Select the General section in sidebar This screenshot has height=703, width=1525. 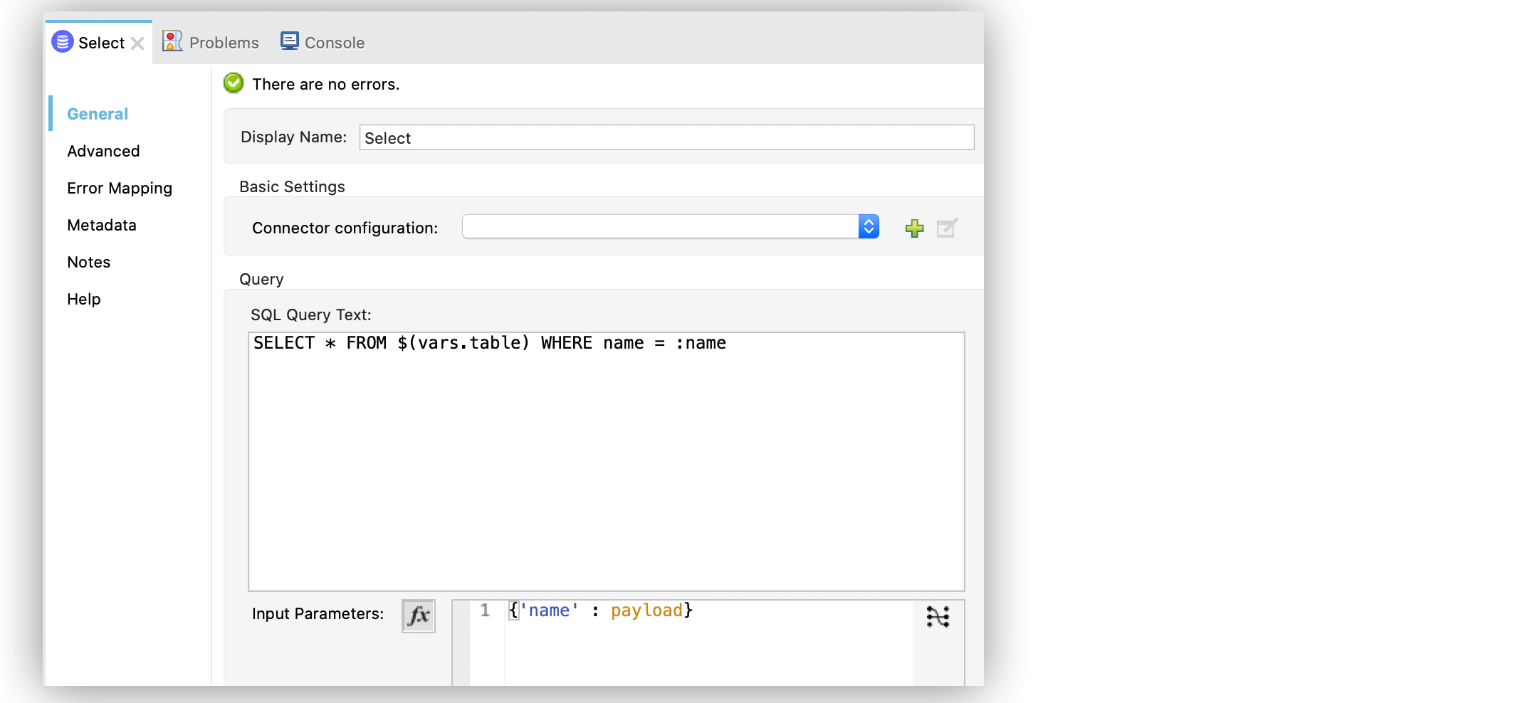tap(97, 114)
